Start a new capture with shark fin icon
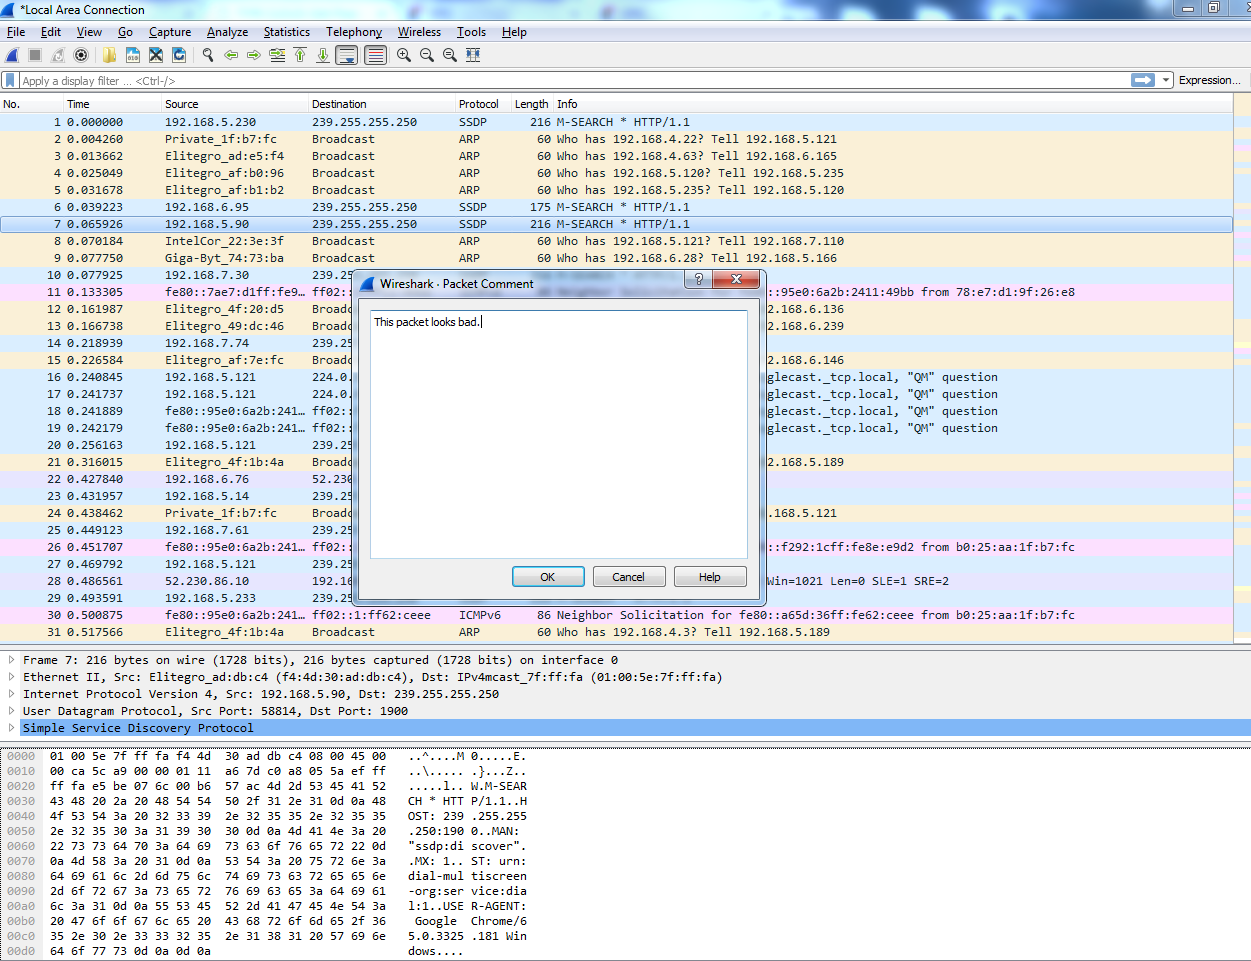This screenshot has width=1251, height=961. [x=12, y=55]
